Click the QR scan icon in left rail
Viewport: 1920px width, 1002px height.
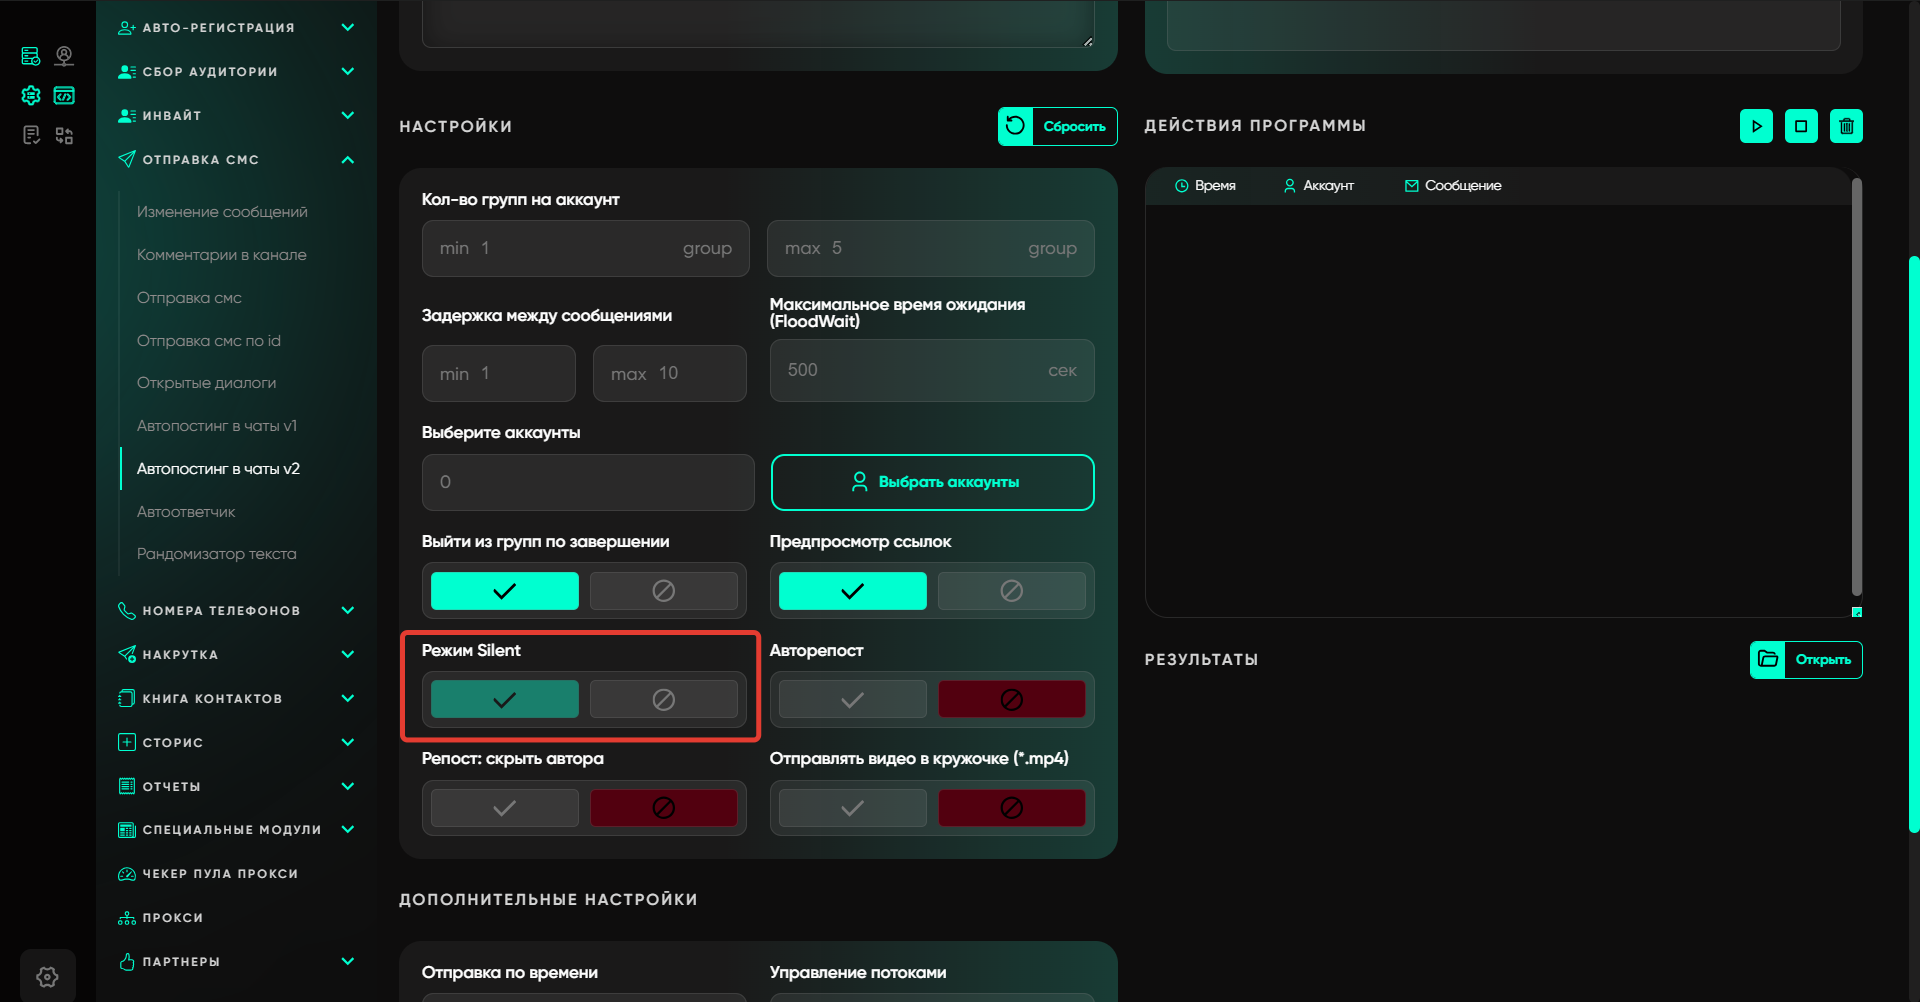coord(64,135)
